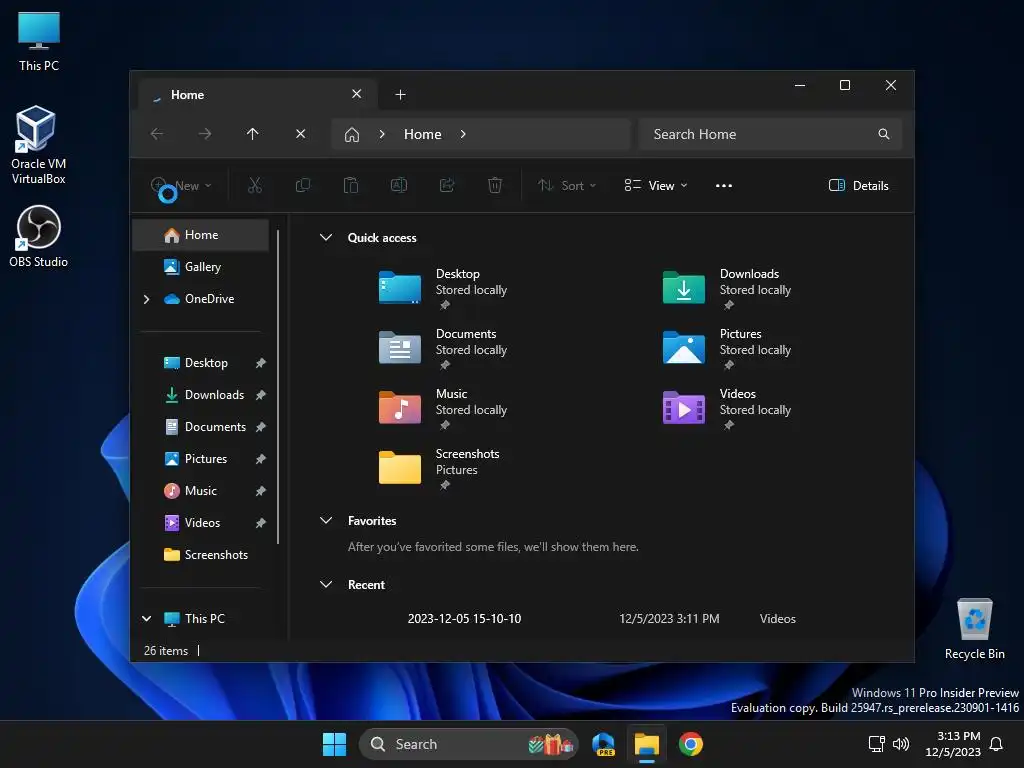The image size is (1024, 768).
Task: Select Screenshots in the navigation pane
Action: (206, 555)
